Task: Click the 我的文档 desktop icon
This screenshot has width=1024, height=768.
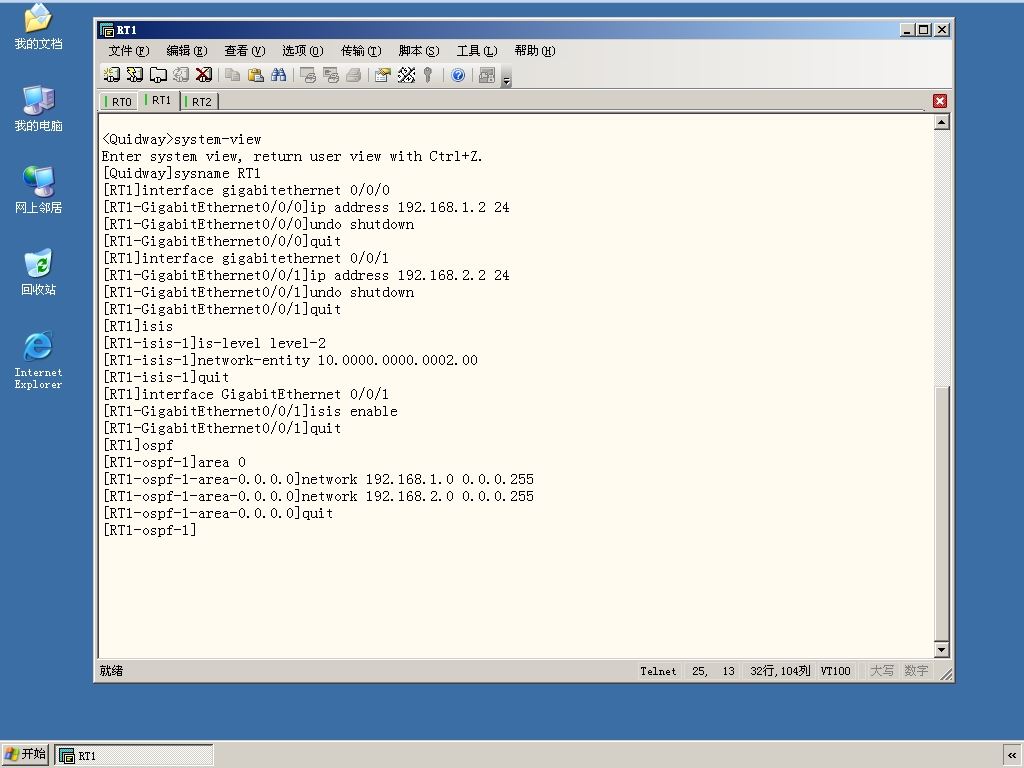Action: (x=39, y=27)
